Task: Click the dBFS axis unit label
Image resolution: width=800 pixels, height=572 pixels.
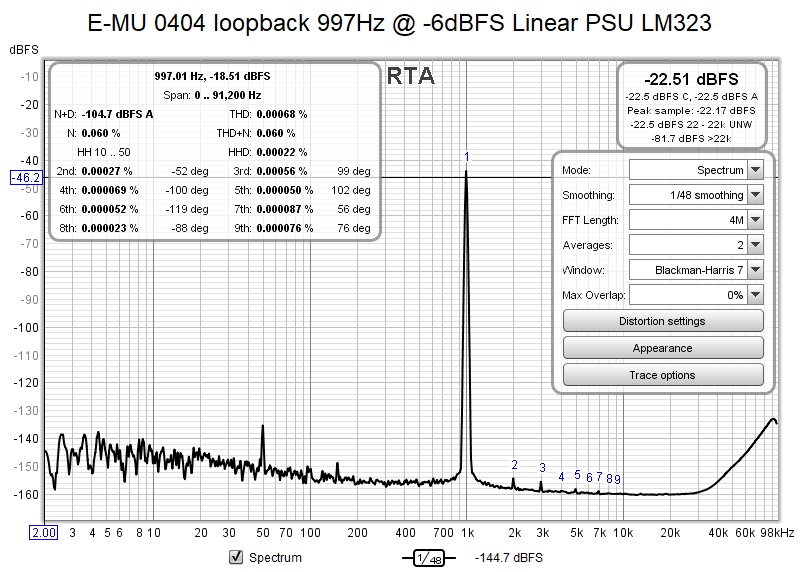Action: 24,49
